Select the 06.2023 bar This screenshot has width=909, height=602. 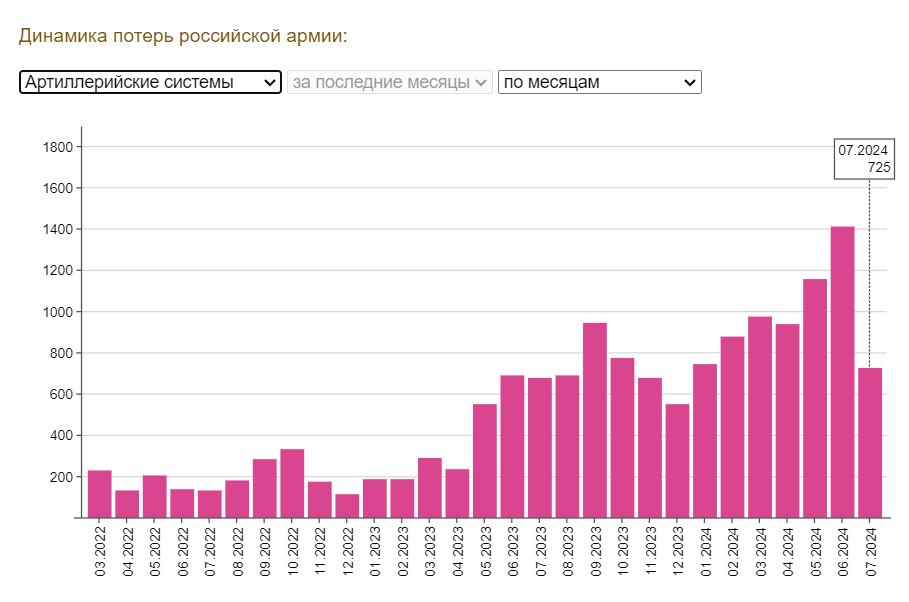coord(512,447)
